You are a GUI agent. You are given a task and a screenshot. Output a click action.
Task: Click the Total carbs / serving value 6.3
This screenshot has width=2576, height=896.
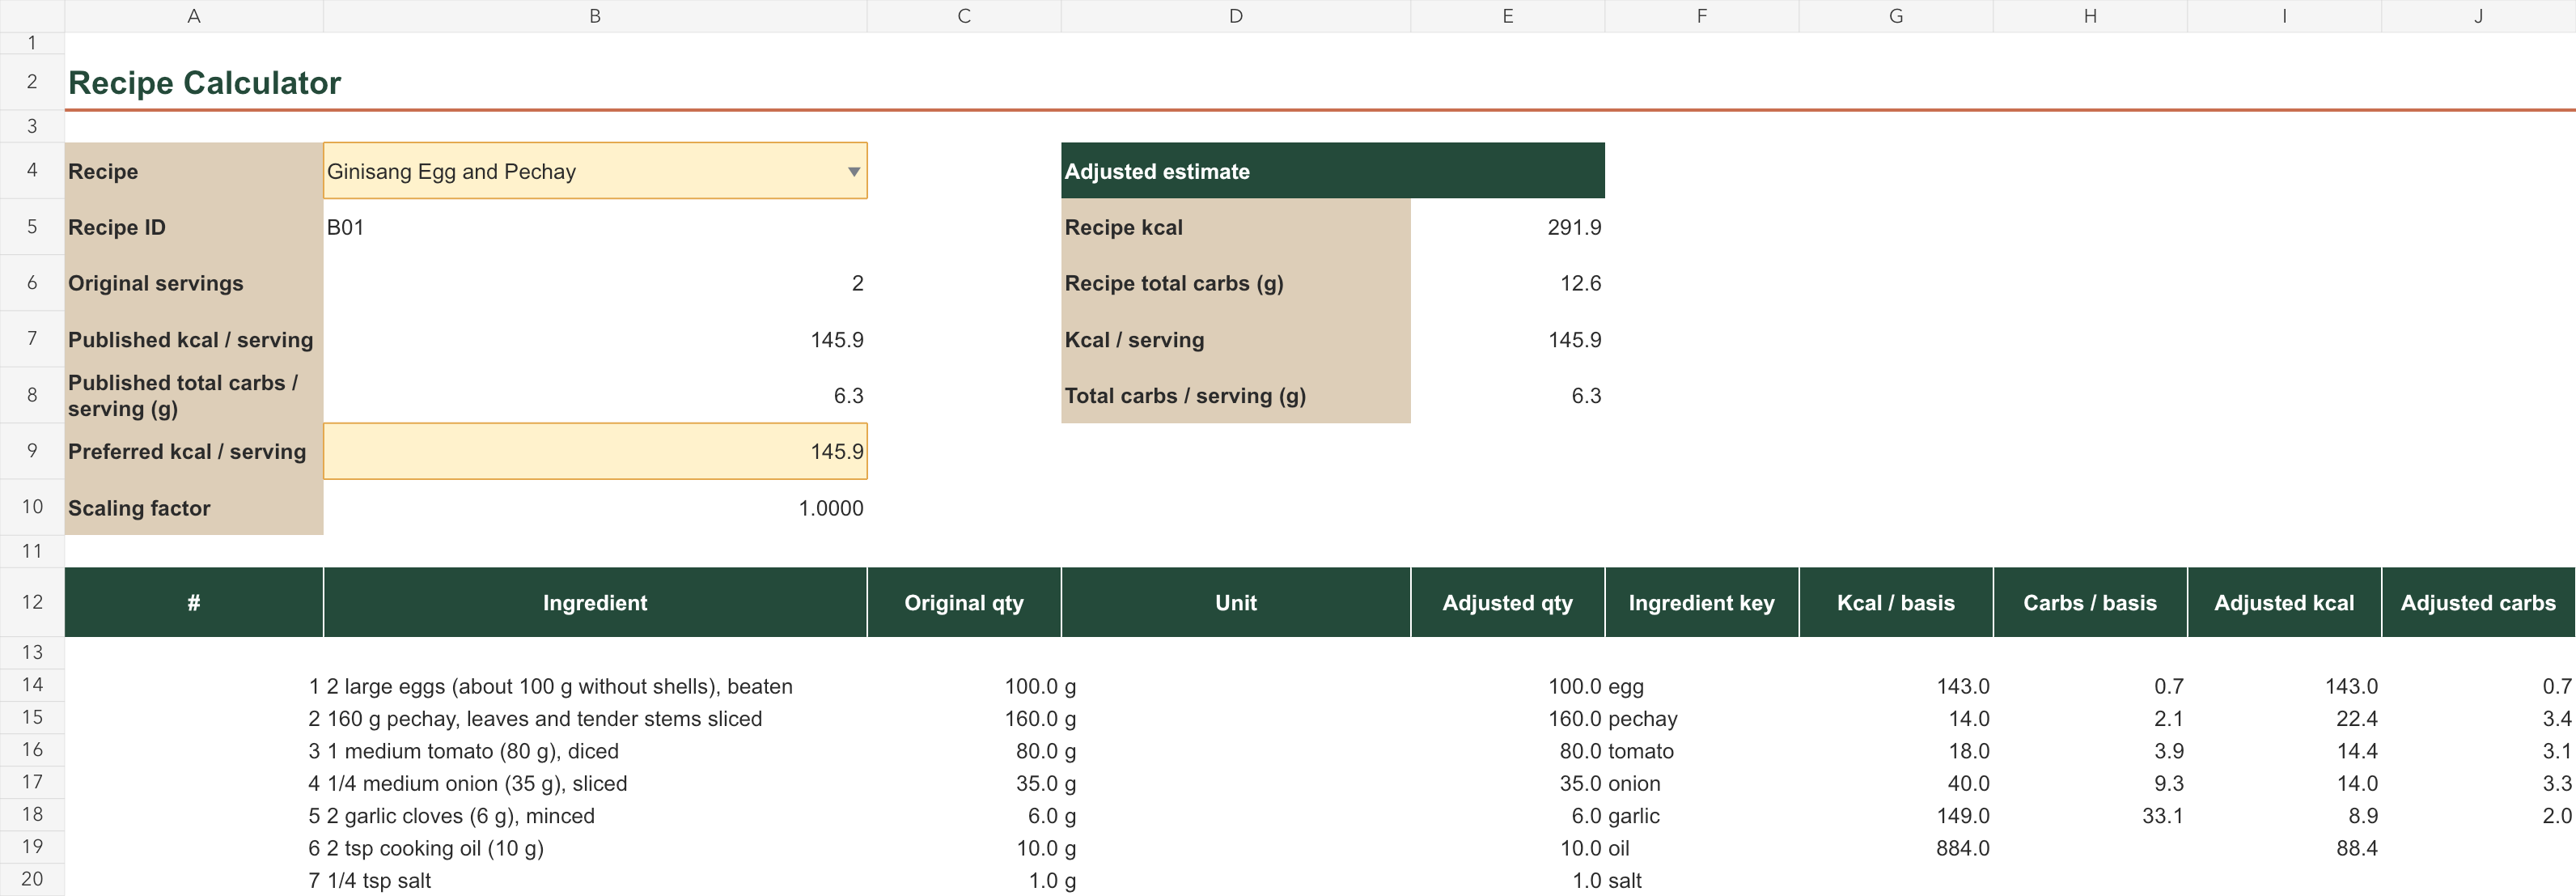click(x=1586, y=395)
